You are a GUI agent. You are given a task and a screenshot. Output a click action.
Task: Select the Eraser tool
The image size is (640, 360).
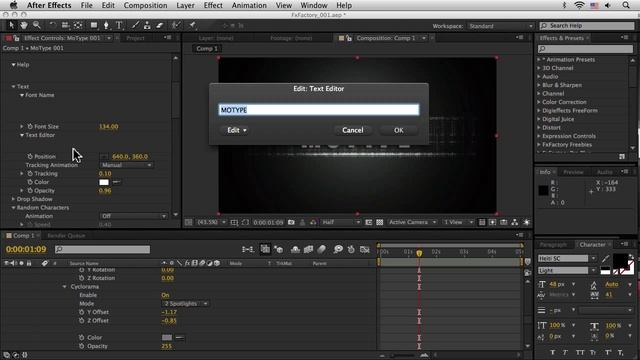click(160, 25)
